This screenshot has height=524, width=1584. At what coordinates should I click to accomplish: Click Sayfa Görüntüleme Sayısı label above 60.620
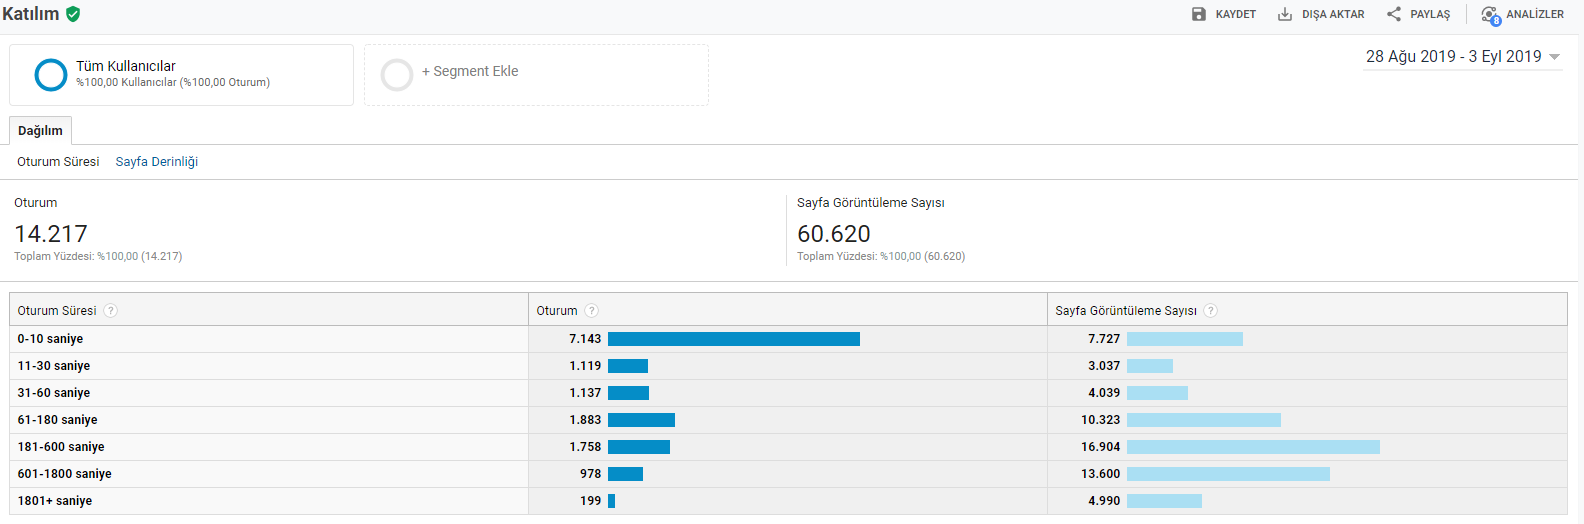pos(871,203)
